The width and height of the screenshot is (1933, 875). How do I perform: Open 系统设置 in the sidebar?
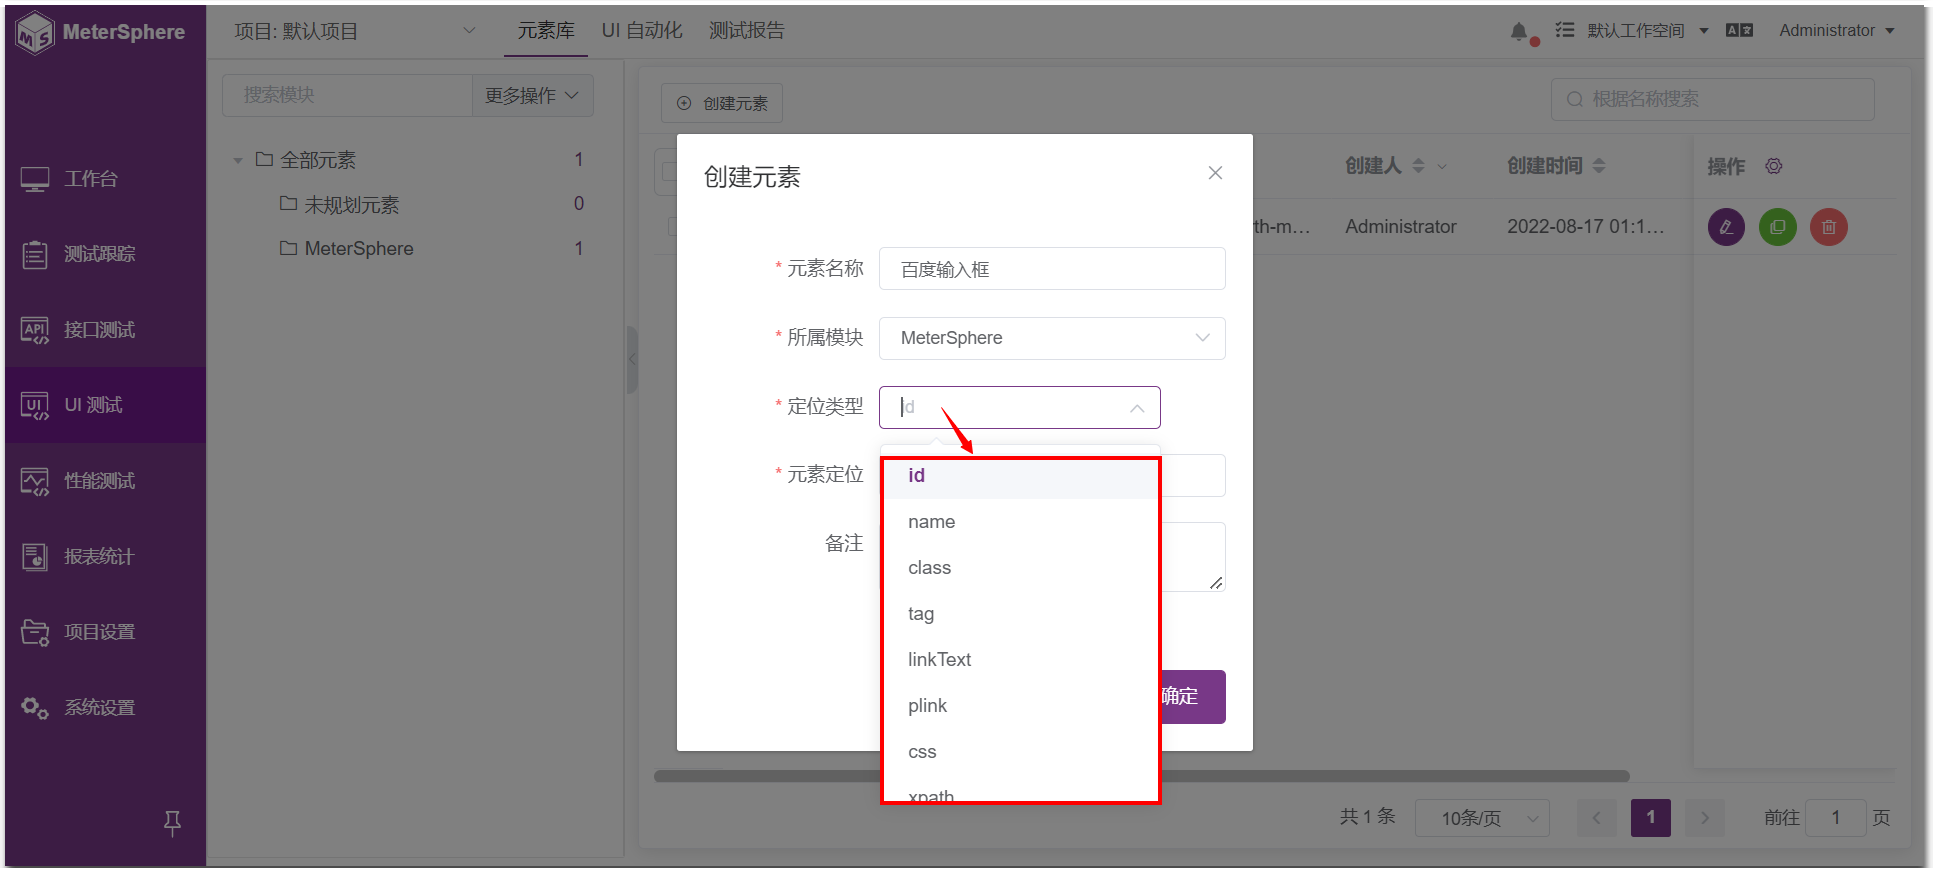click(106, 708)
